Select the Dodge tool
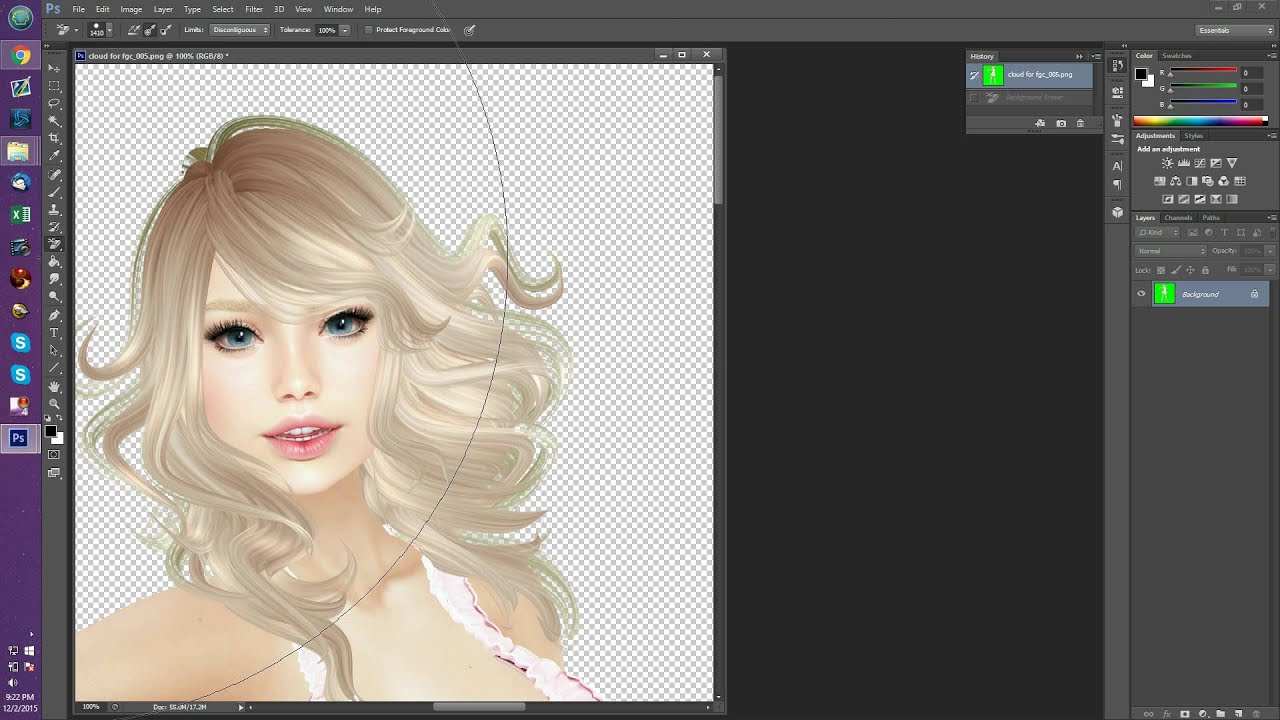This screenshot has width=1280, height=720. tap(54, 297)
